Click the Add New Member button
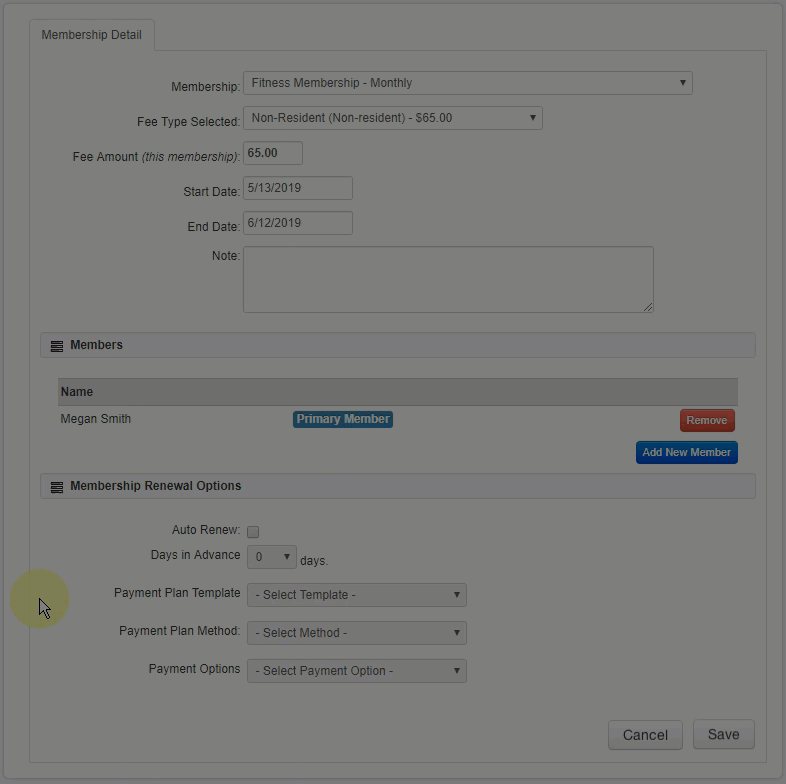 point(686,452)
